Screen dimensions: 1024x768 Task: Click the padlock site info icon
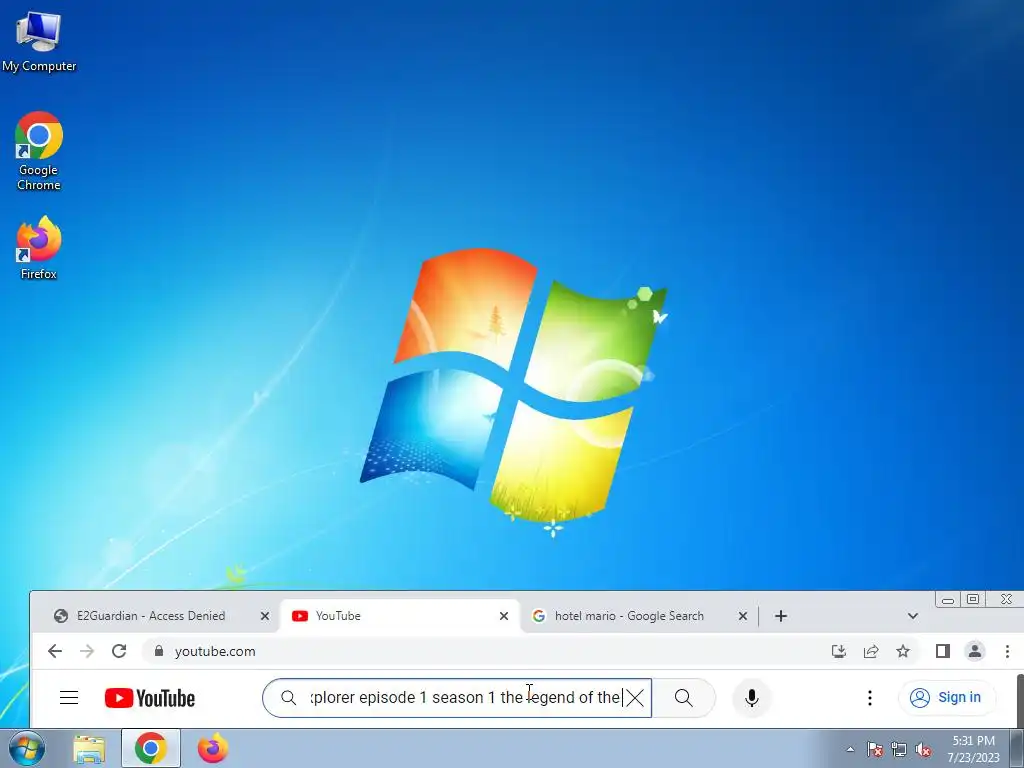pos(159,651)
